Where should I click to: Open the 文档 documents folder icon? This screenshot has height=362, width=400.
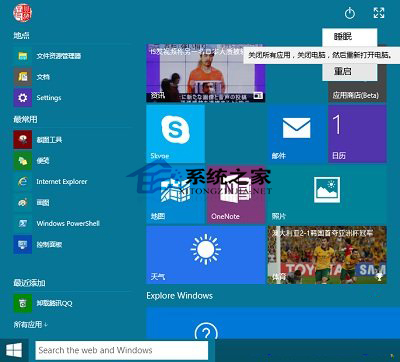23,77
